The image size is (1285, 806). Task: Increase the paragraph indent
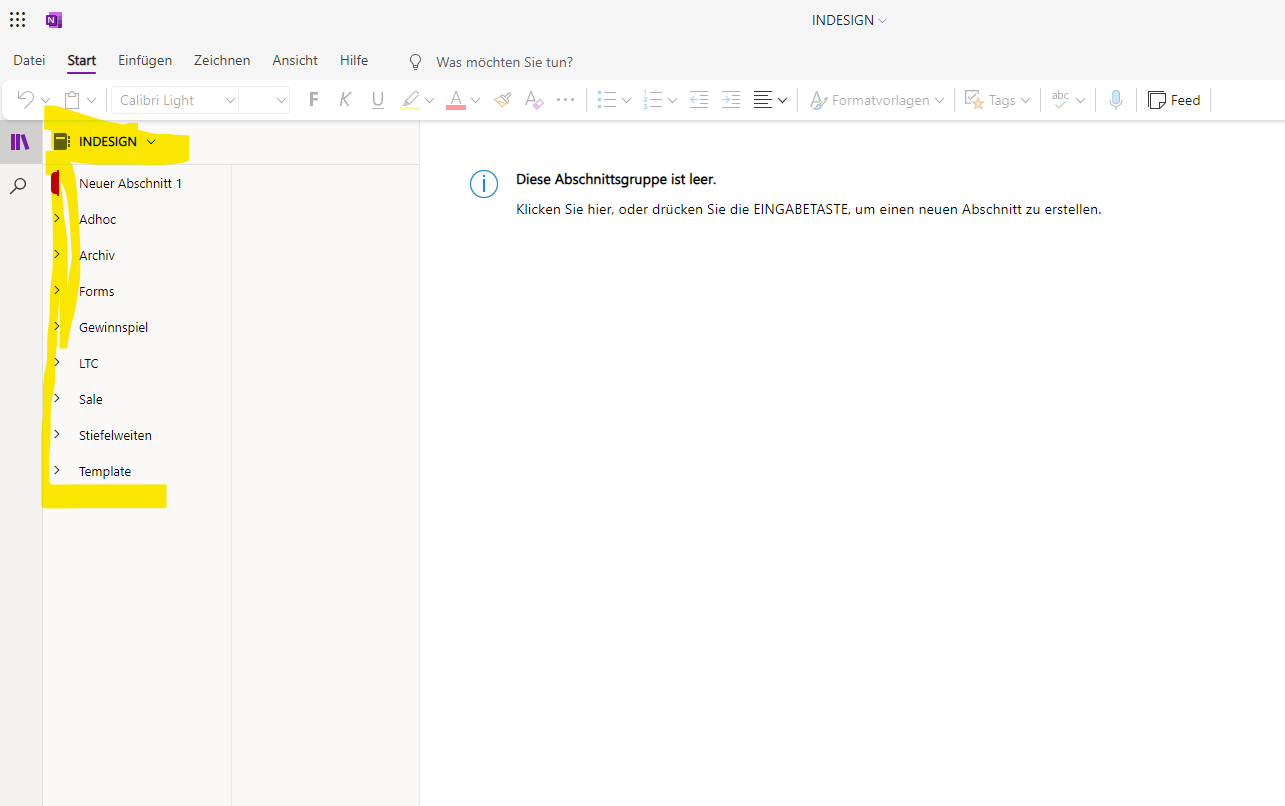pos(731,100)
